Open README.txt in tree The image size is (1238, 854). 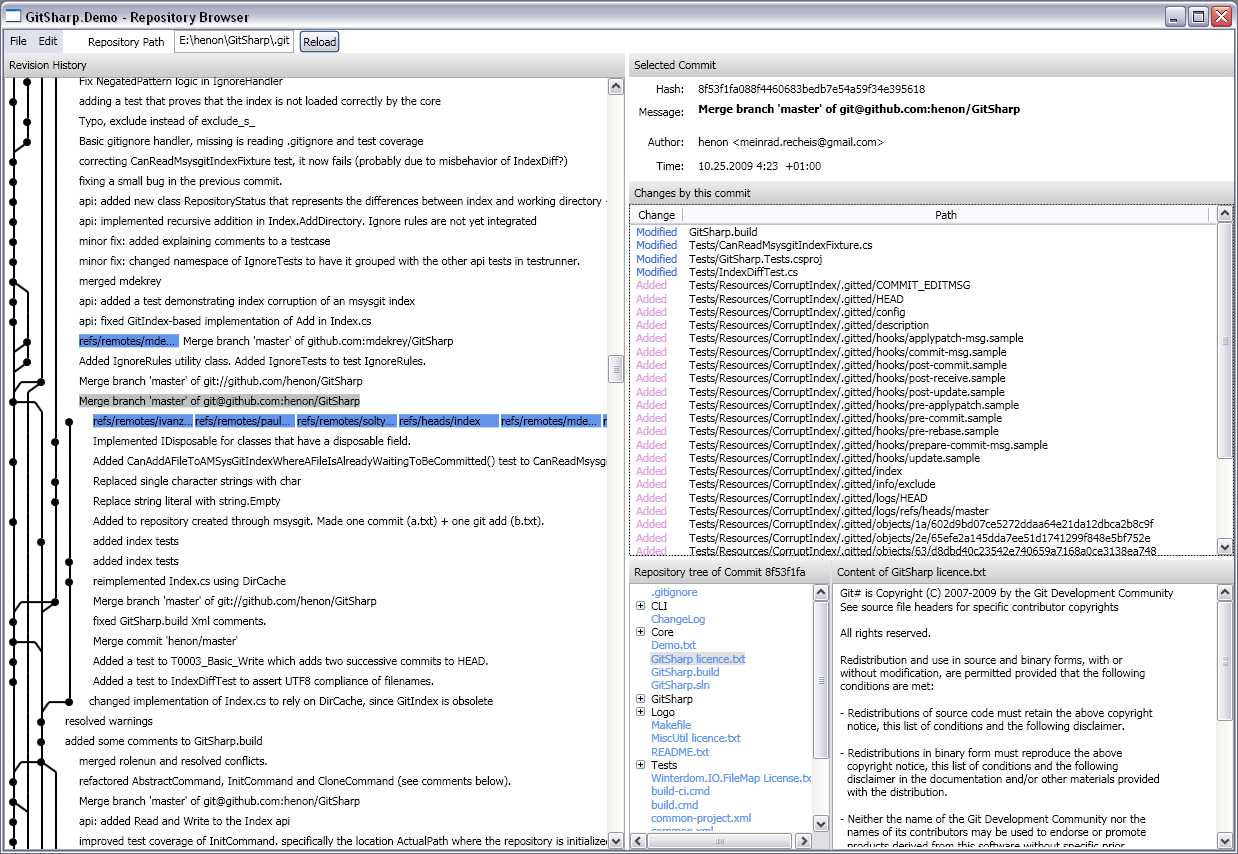pyautogui.click(x=680, y=752)
